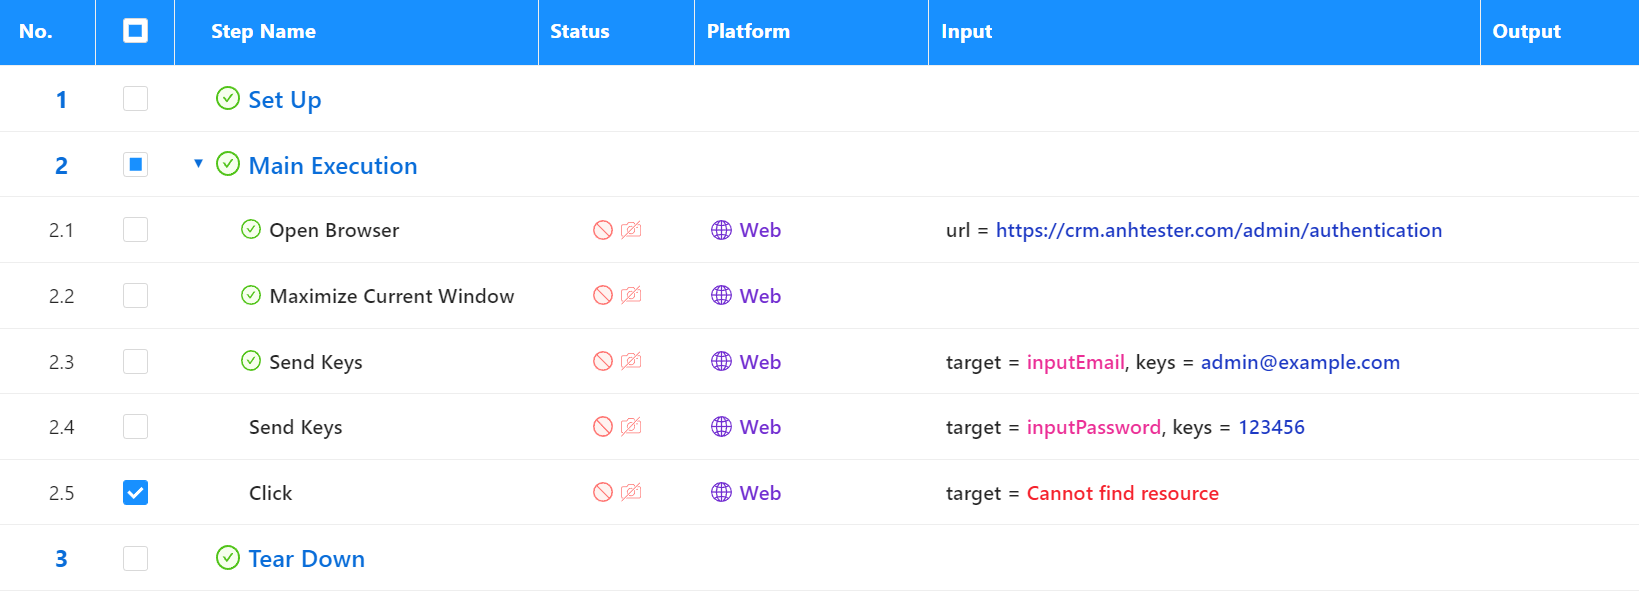Click the admin@example.com keys value
The width and height of the screenshot is (1639, 602).
1299,362
